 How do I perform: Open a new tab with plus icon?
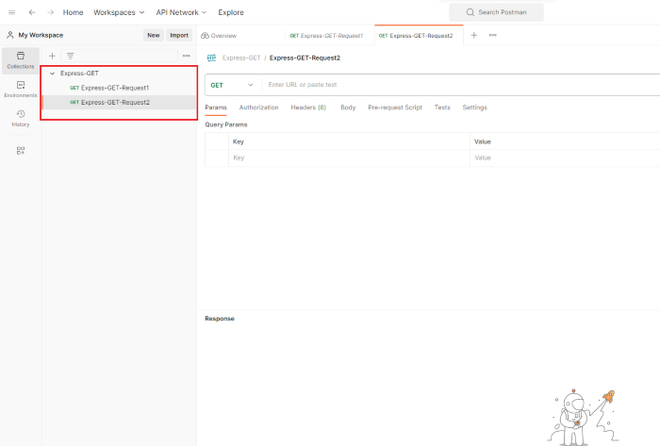point(474,35)
